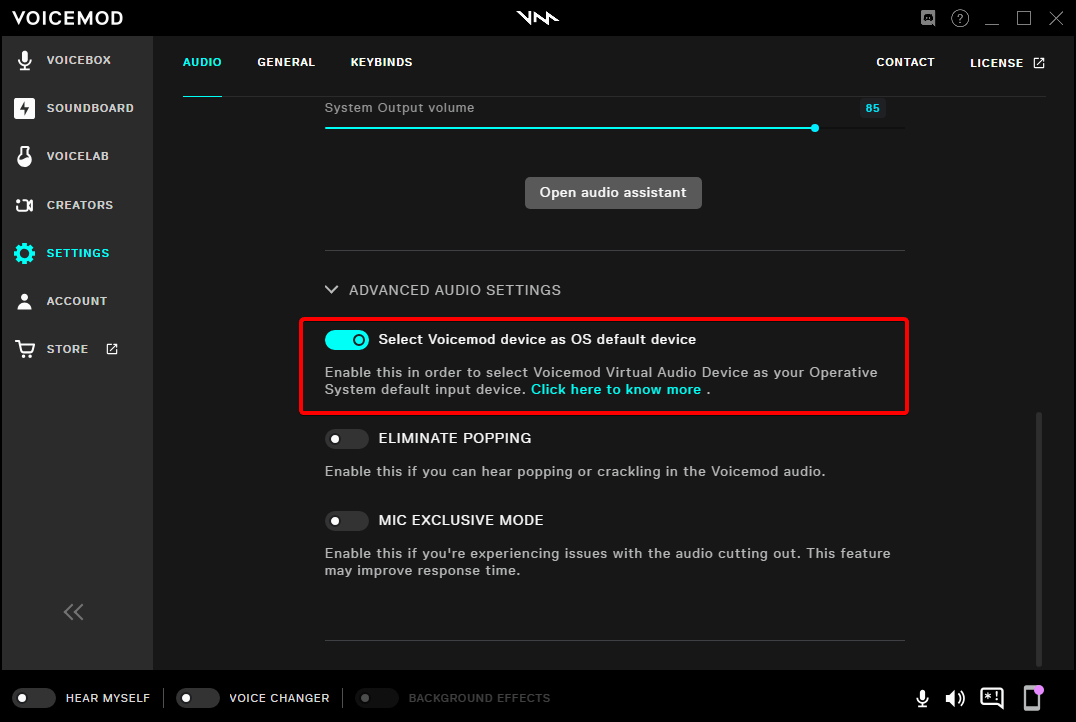Image resolution: width=1076 pixels, height=722 pixels.
Task: Click the Discord icon in the title bar
Action: point(927,17)
